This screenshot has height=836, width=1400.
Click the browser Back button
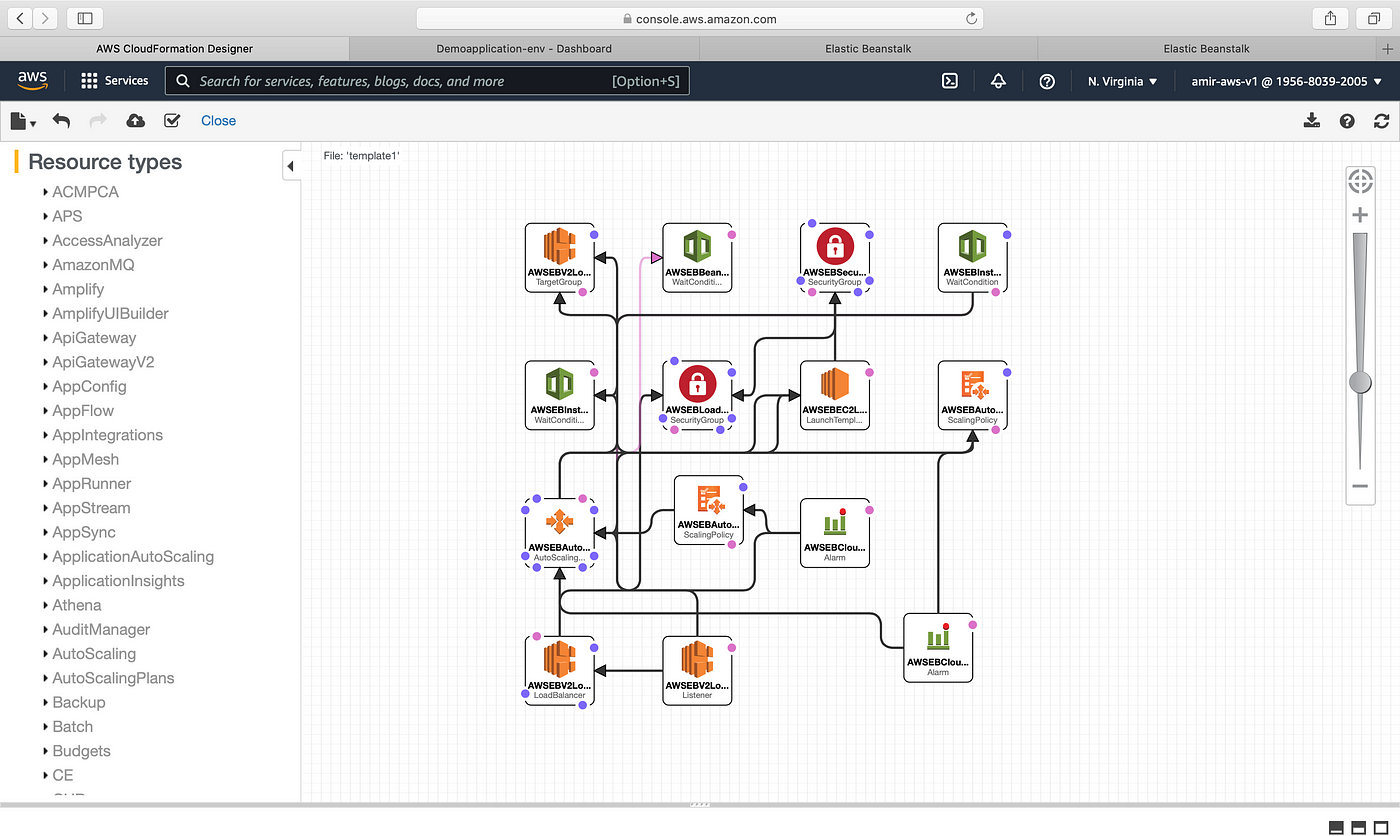(20, 18)
